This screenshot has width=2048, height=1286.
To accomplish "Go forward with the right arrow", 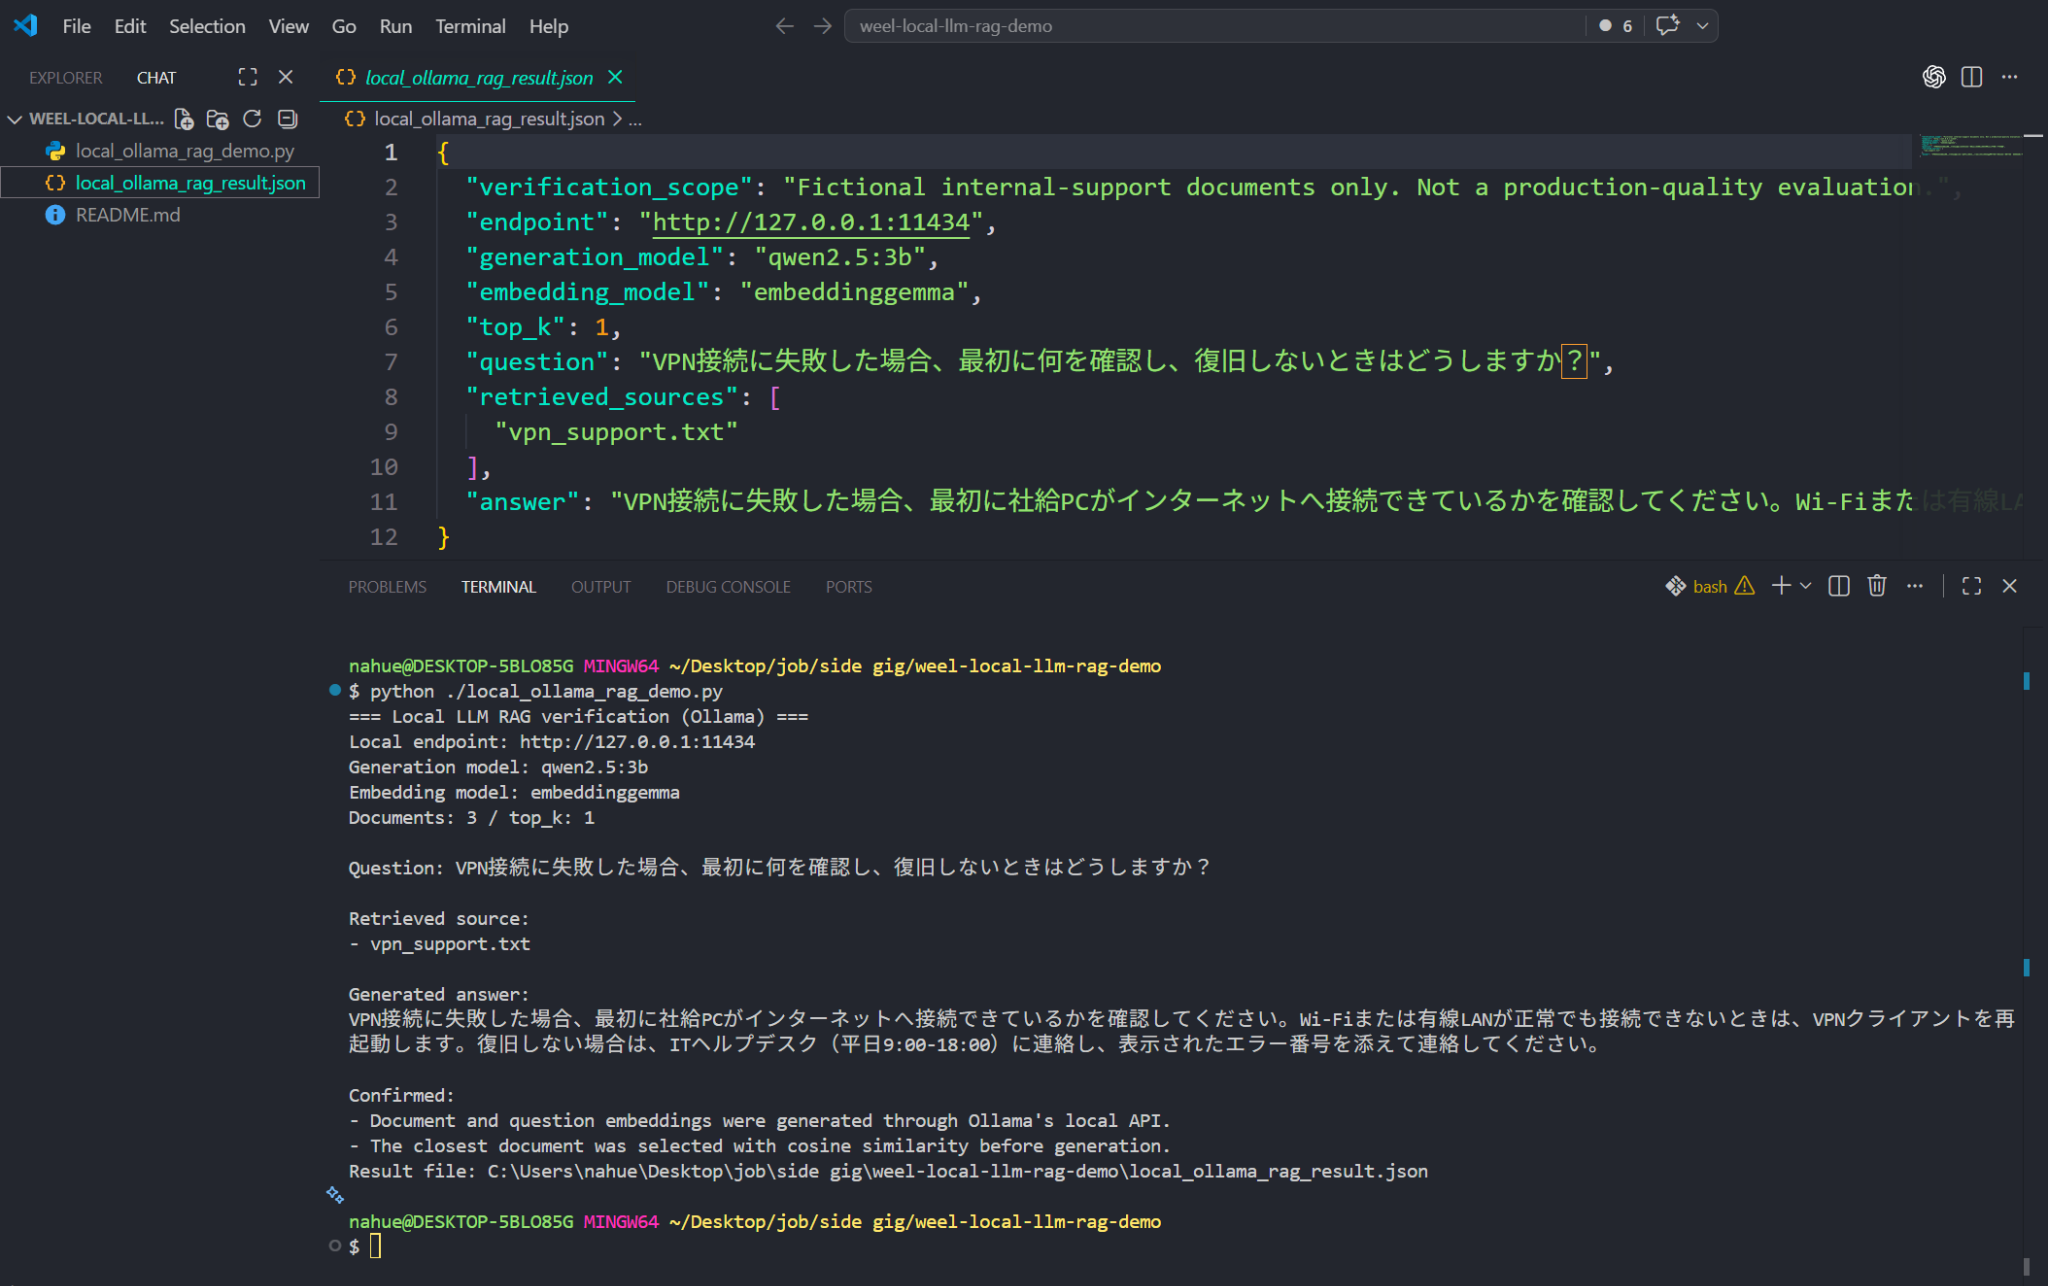I will [x=823, y=26].
